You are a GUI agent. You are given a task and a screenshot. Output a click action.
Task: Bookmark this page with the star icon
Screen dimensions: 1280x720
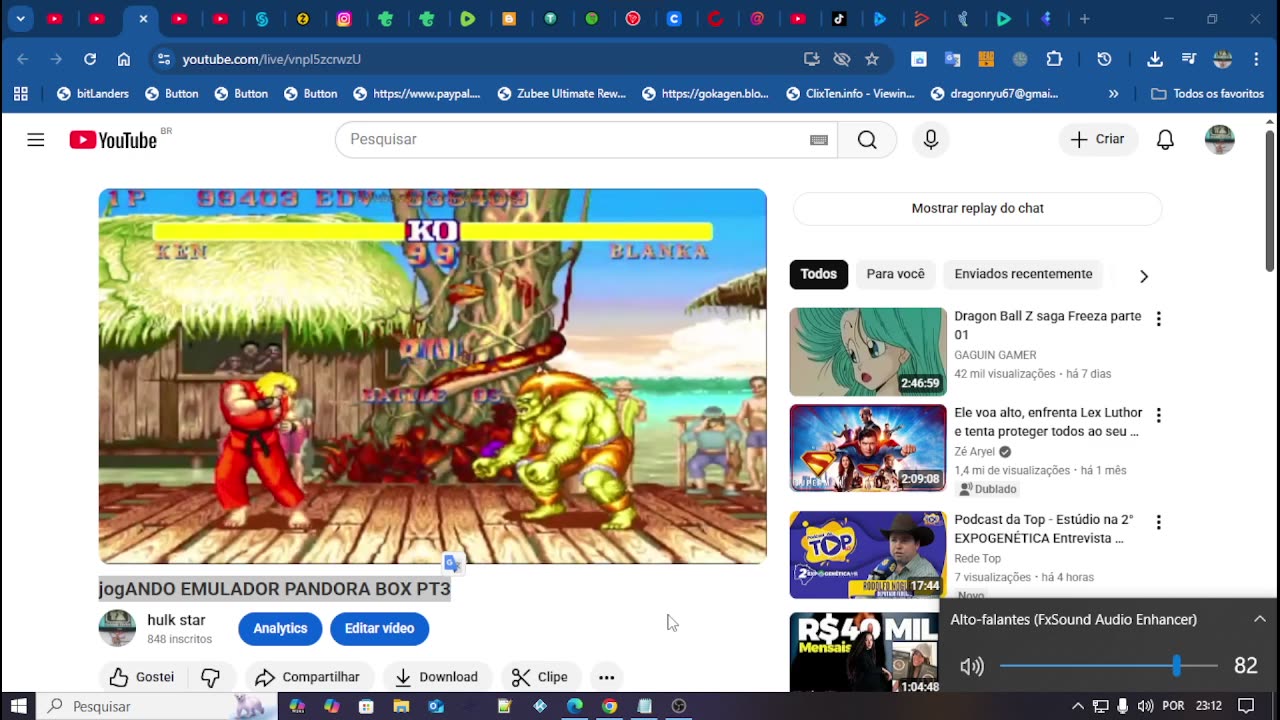[x=872, y=59]
